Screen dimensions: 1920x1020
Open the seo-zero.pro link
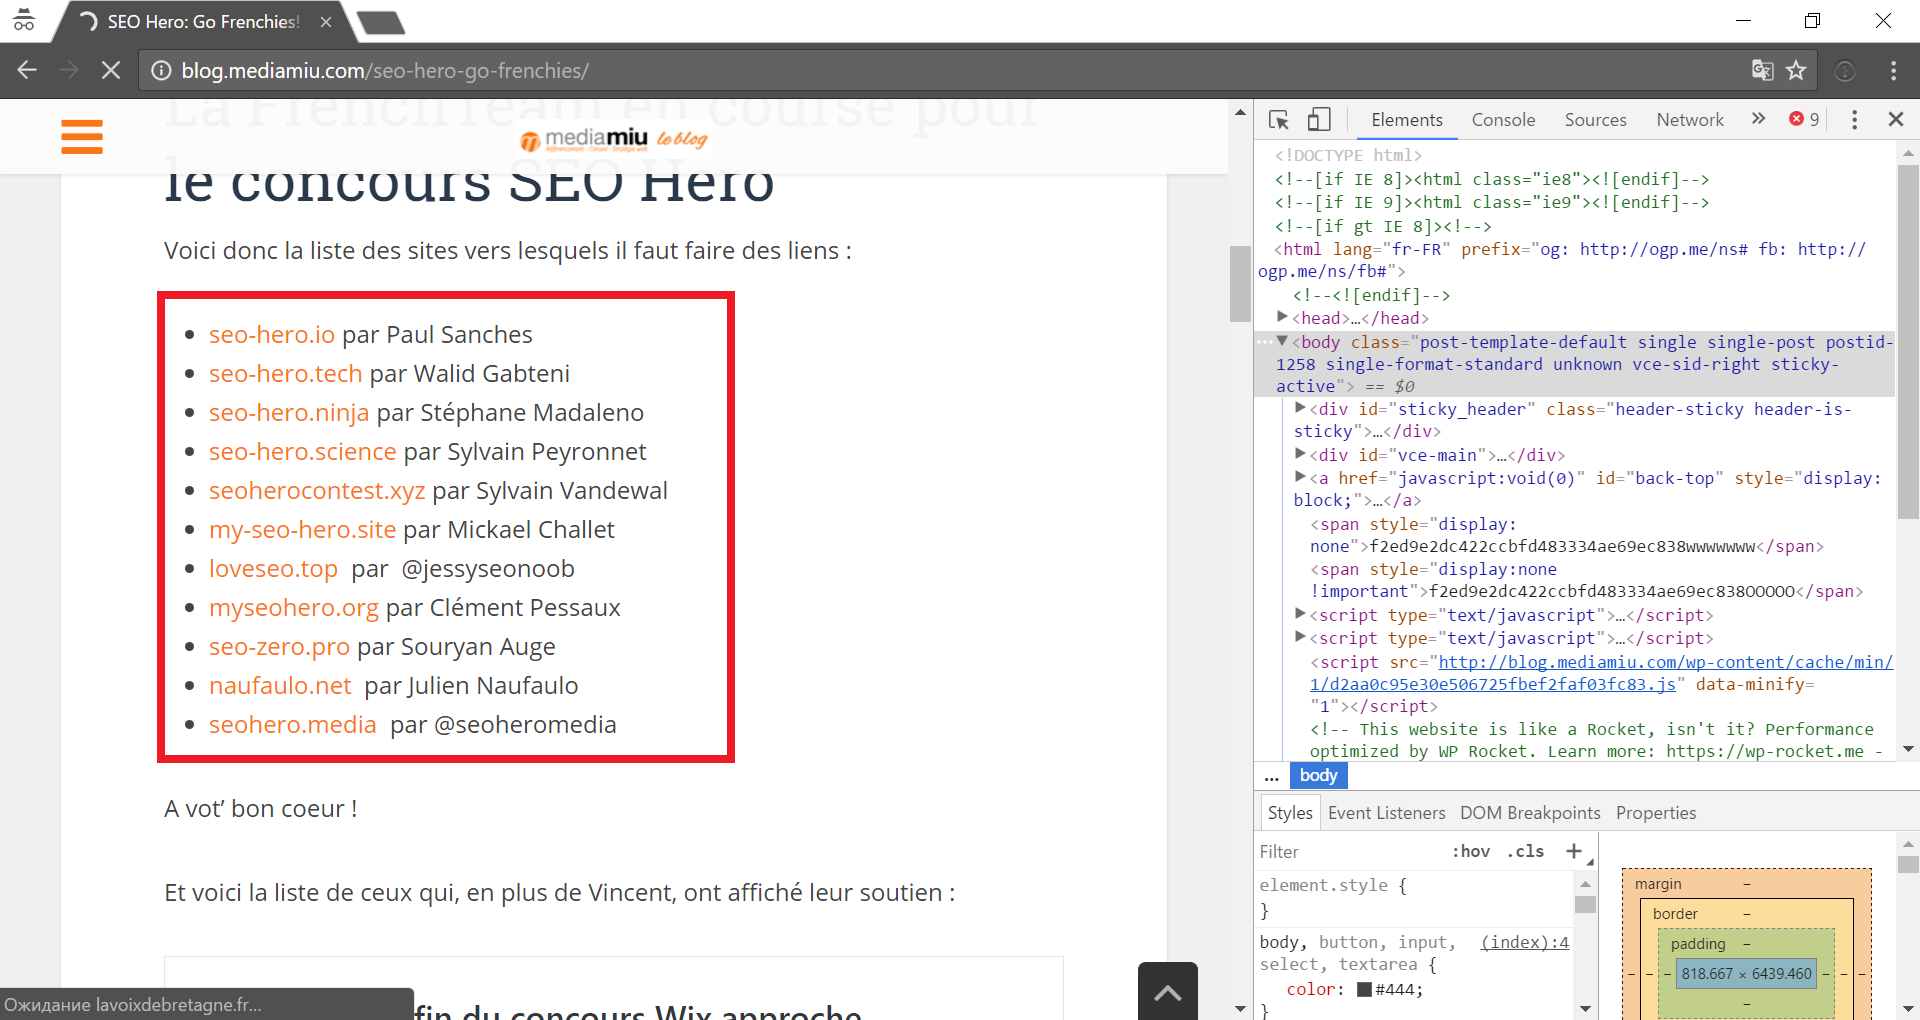click(279, 646)
